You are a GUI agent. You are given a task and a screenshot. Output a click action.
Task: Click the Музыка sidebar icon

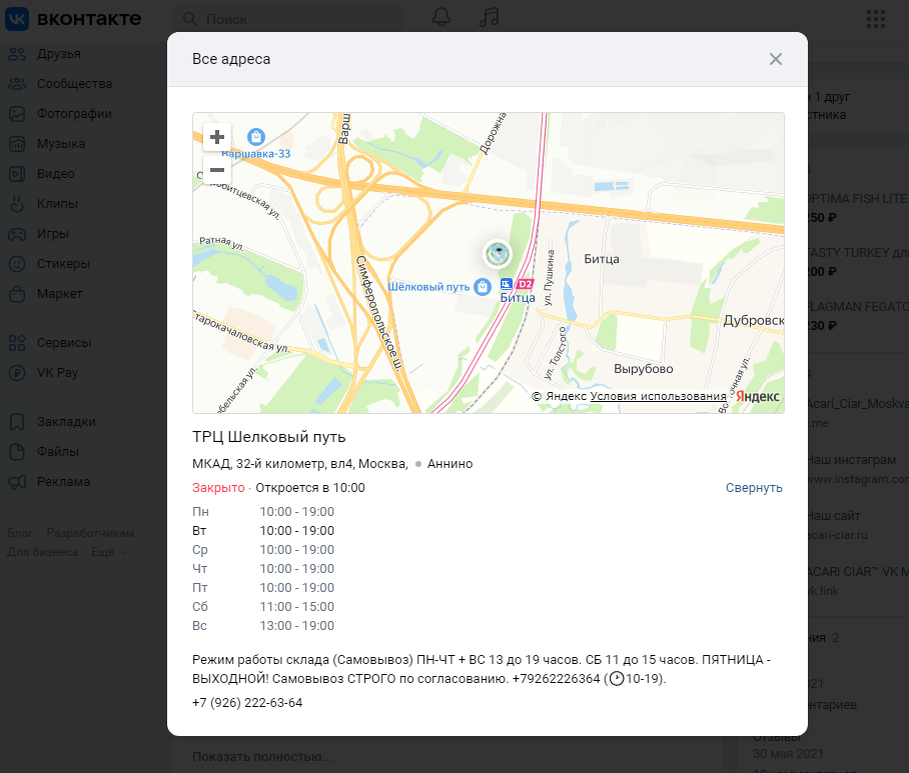(x=17, y=144)
